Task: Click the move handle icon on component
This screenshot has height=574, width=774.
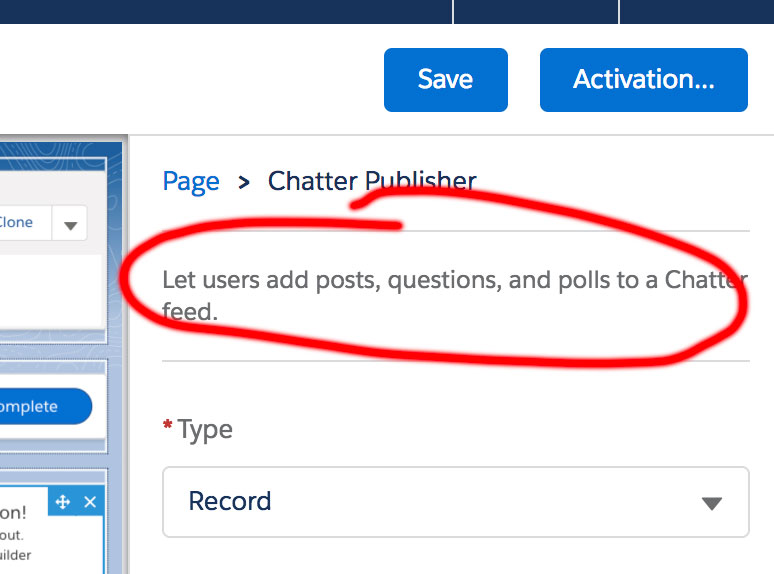Action: pyautogui.click(x=62, y=502)
